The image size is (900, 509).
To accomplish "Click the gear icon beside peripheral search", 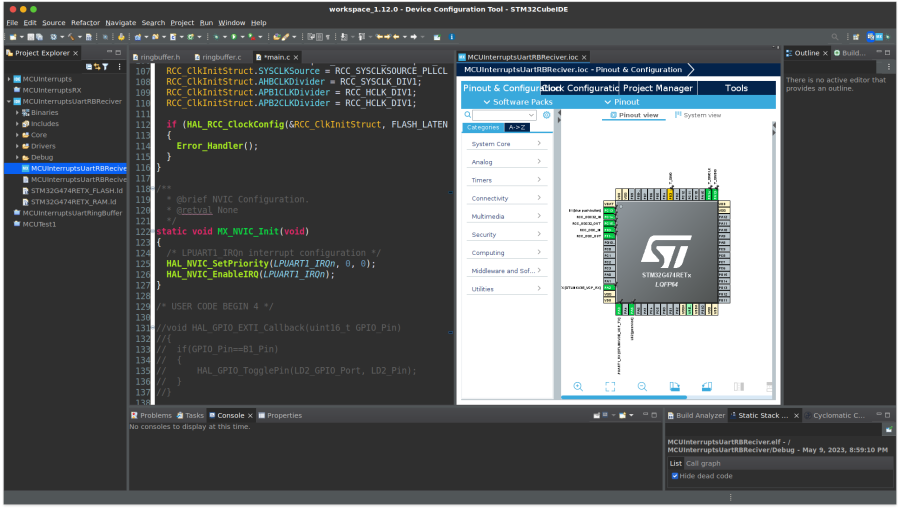I will (x=546, y=115).
